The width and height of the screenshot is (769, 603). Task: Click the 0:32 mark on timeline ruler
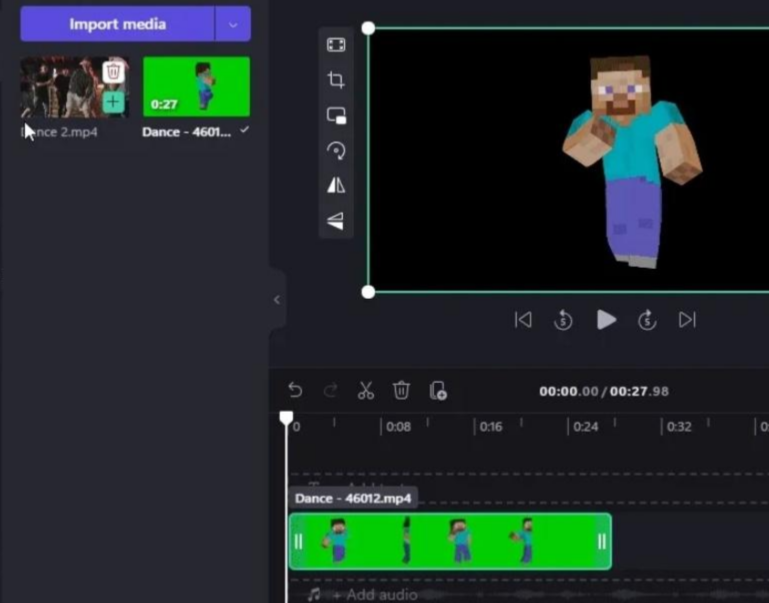tap(679, 427)
